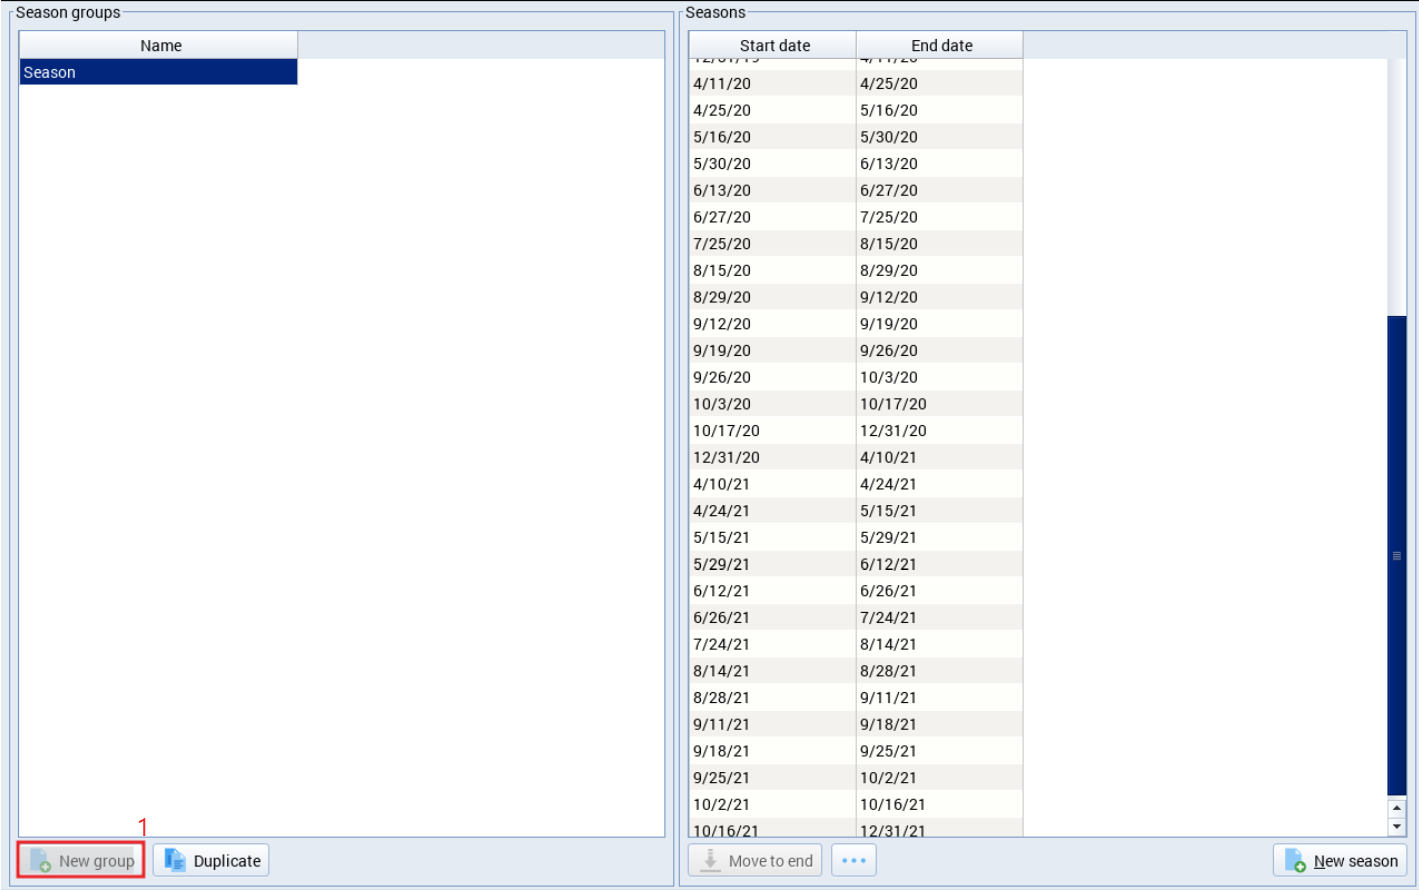
Task: Select start date cell 4/11/20
Action: point(772,84)
